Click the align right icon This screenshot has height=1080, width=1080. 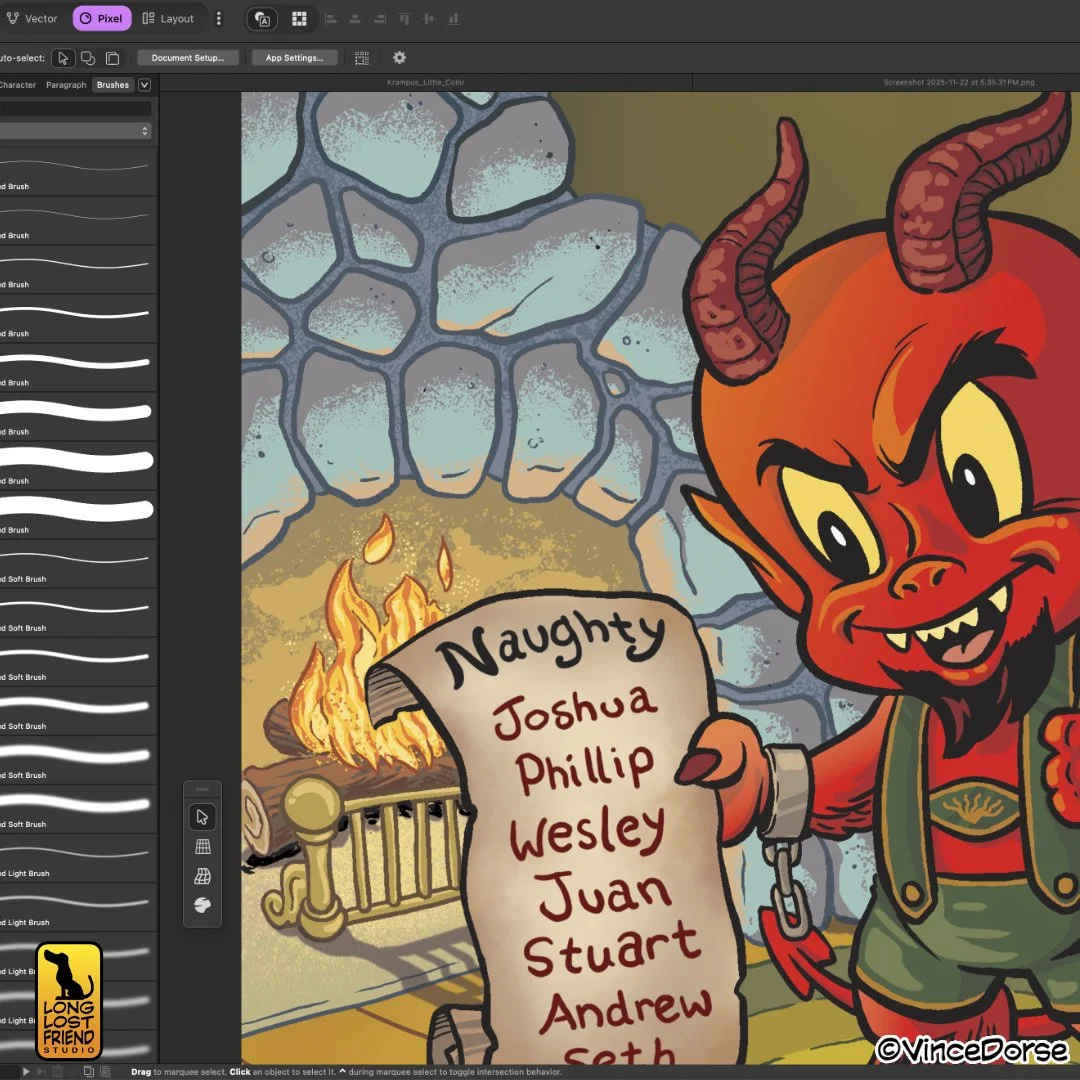point(380,19)
